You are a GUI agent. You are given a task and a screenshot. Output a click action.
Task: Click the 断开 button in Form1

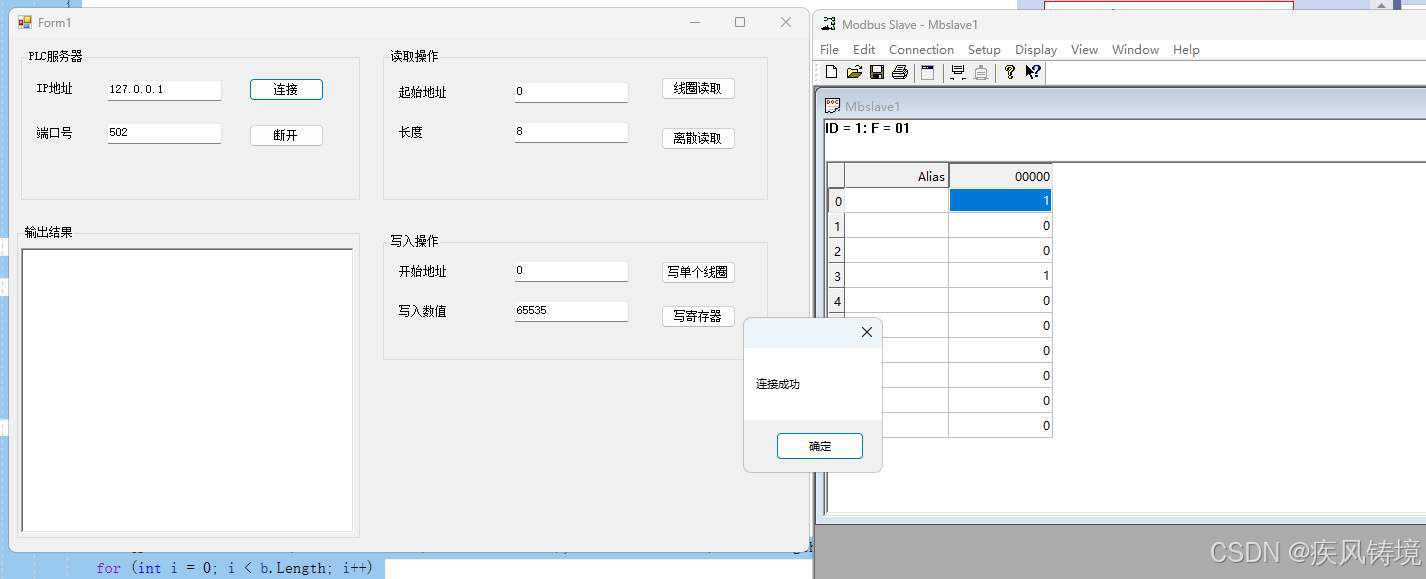(286, 135)
